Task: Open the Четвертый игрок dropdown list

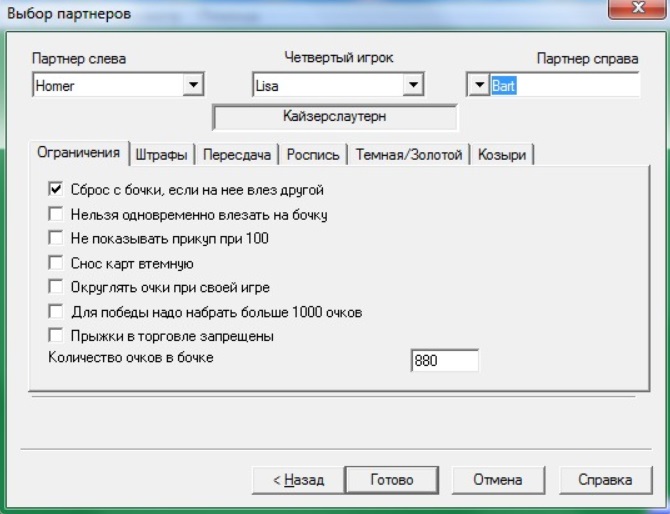Action: (413, 86)
